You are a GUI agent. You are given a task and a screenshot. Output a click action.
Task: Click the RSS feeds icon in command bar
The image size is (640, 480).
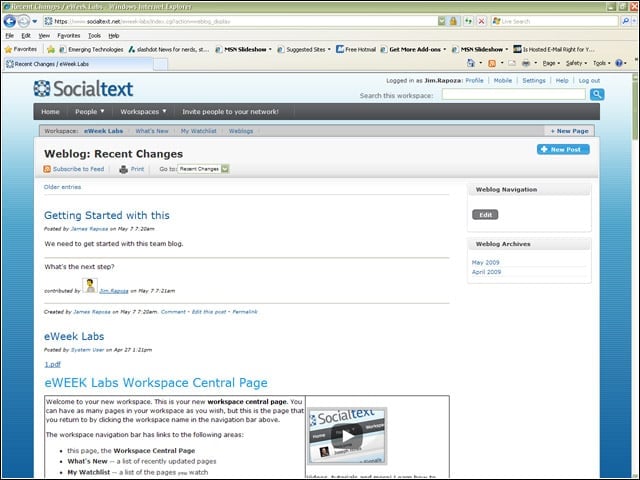point(492,63)
